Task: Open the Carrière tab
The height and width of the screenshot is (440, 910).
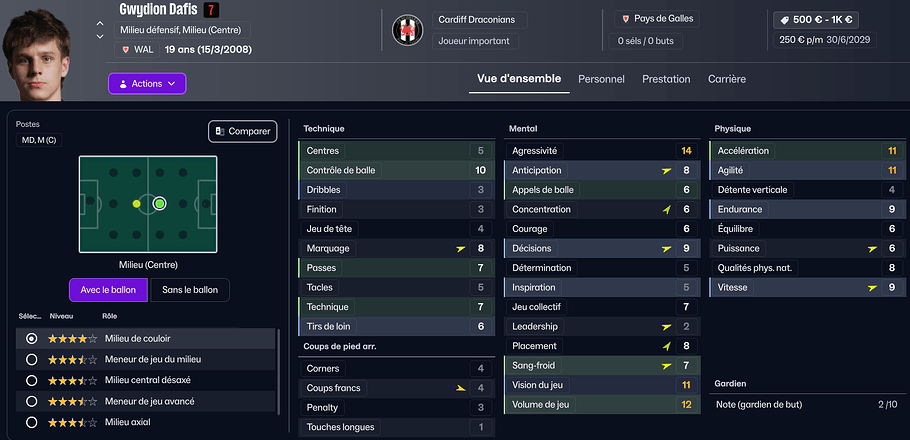Action: pos(726,79)
